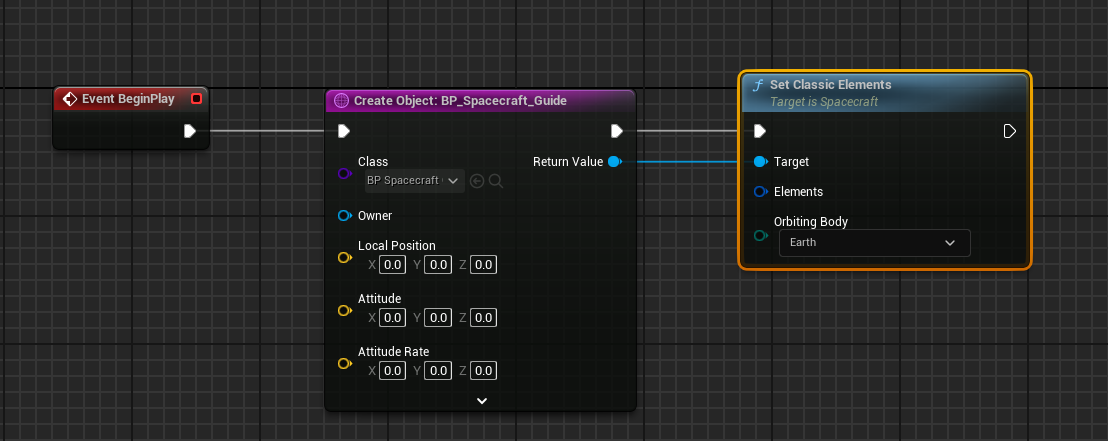Click the Return Value output pin

coord(614,161)
